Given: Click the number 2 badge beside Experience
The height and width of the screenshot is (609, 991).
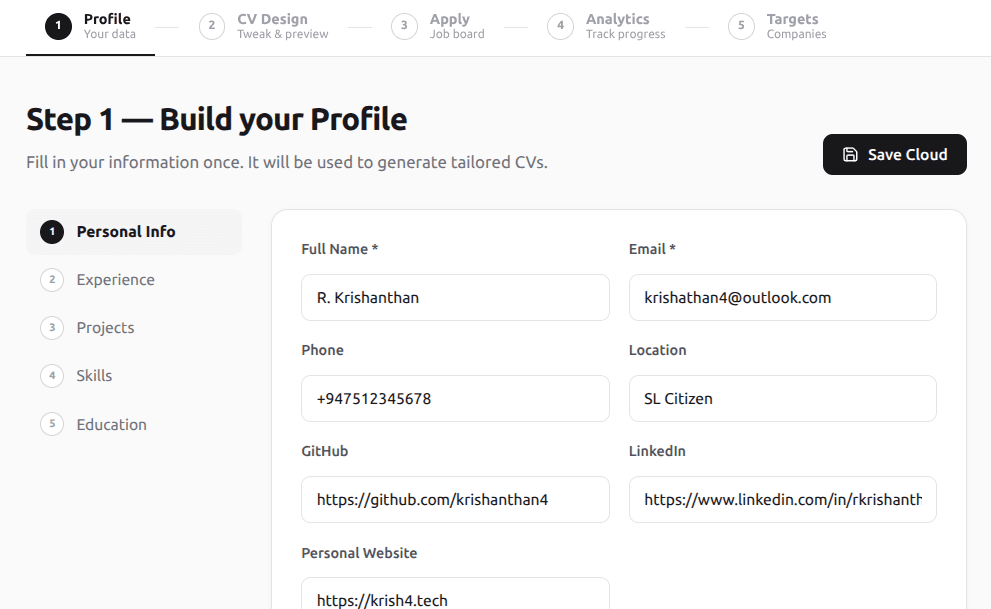Looking at the screenshot, I should pos(52,280).
